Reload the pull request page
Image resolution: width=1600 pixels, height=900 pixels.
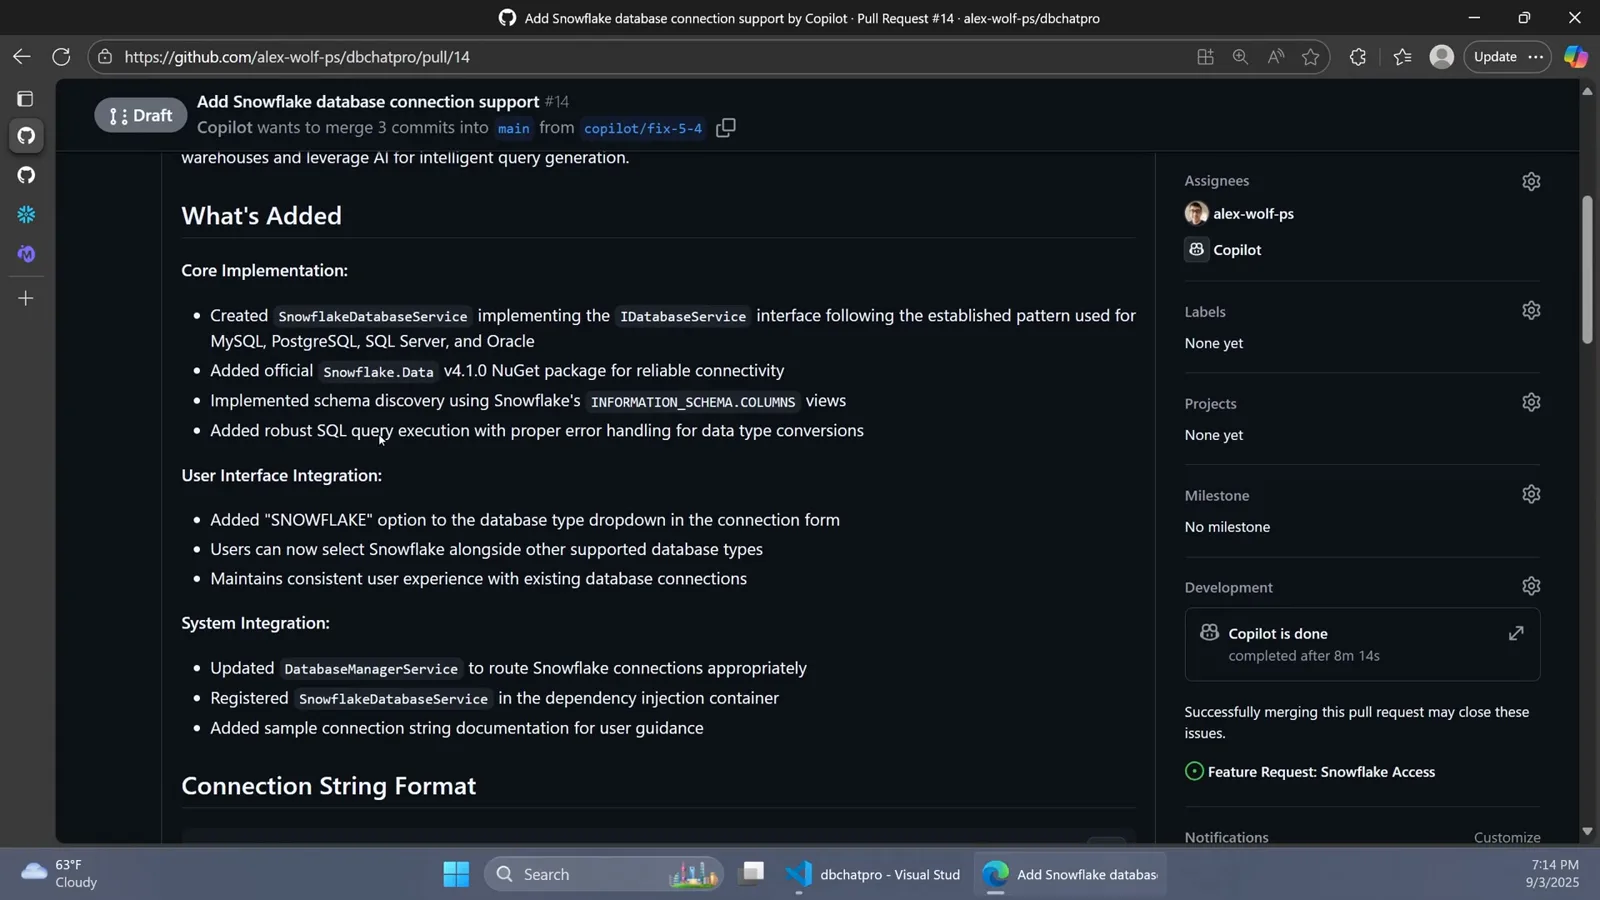(x=61, y=57)
